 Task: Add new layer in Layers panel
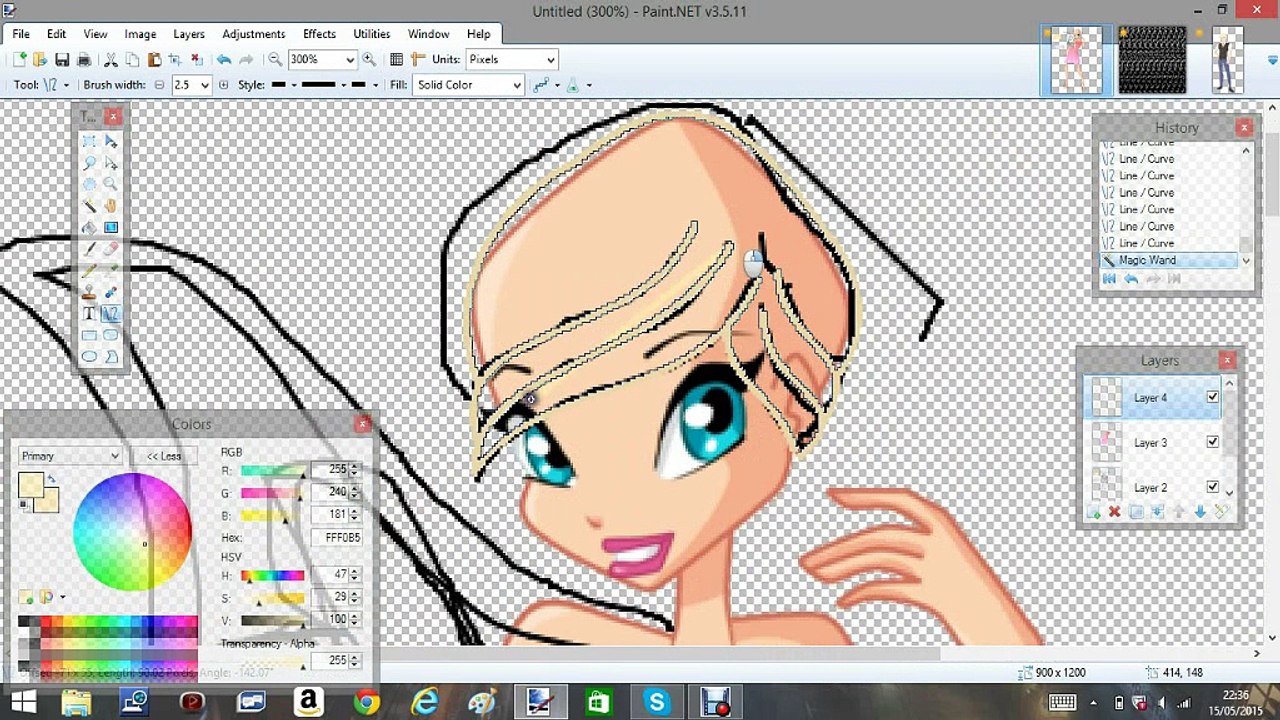tap(1093, 512)
